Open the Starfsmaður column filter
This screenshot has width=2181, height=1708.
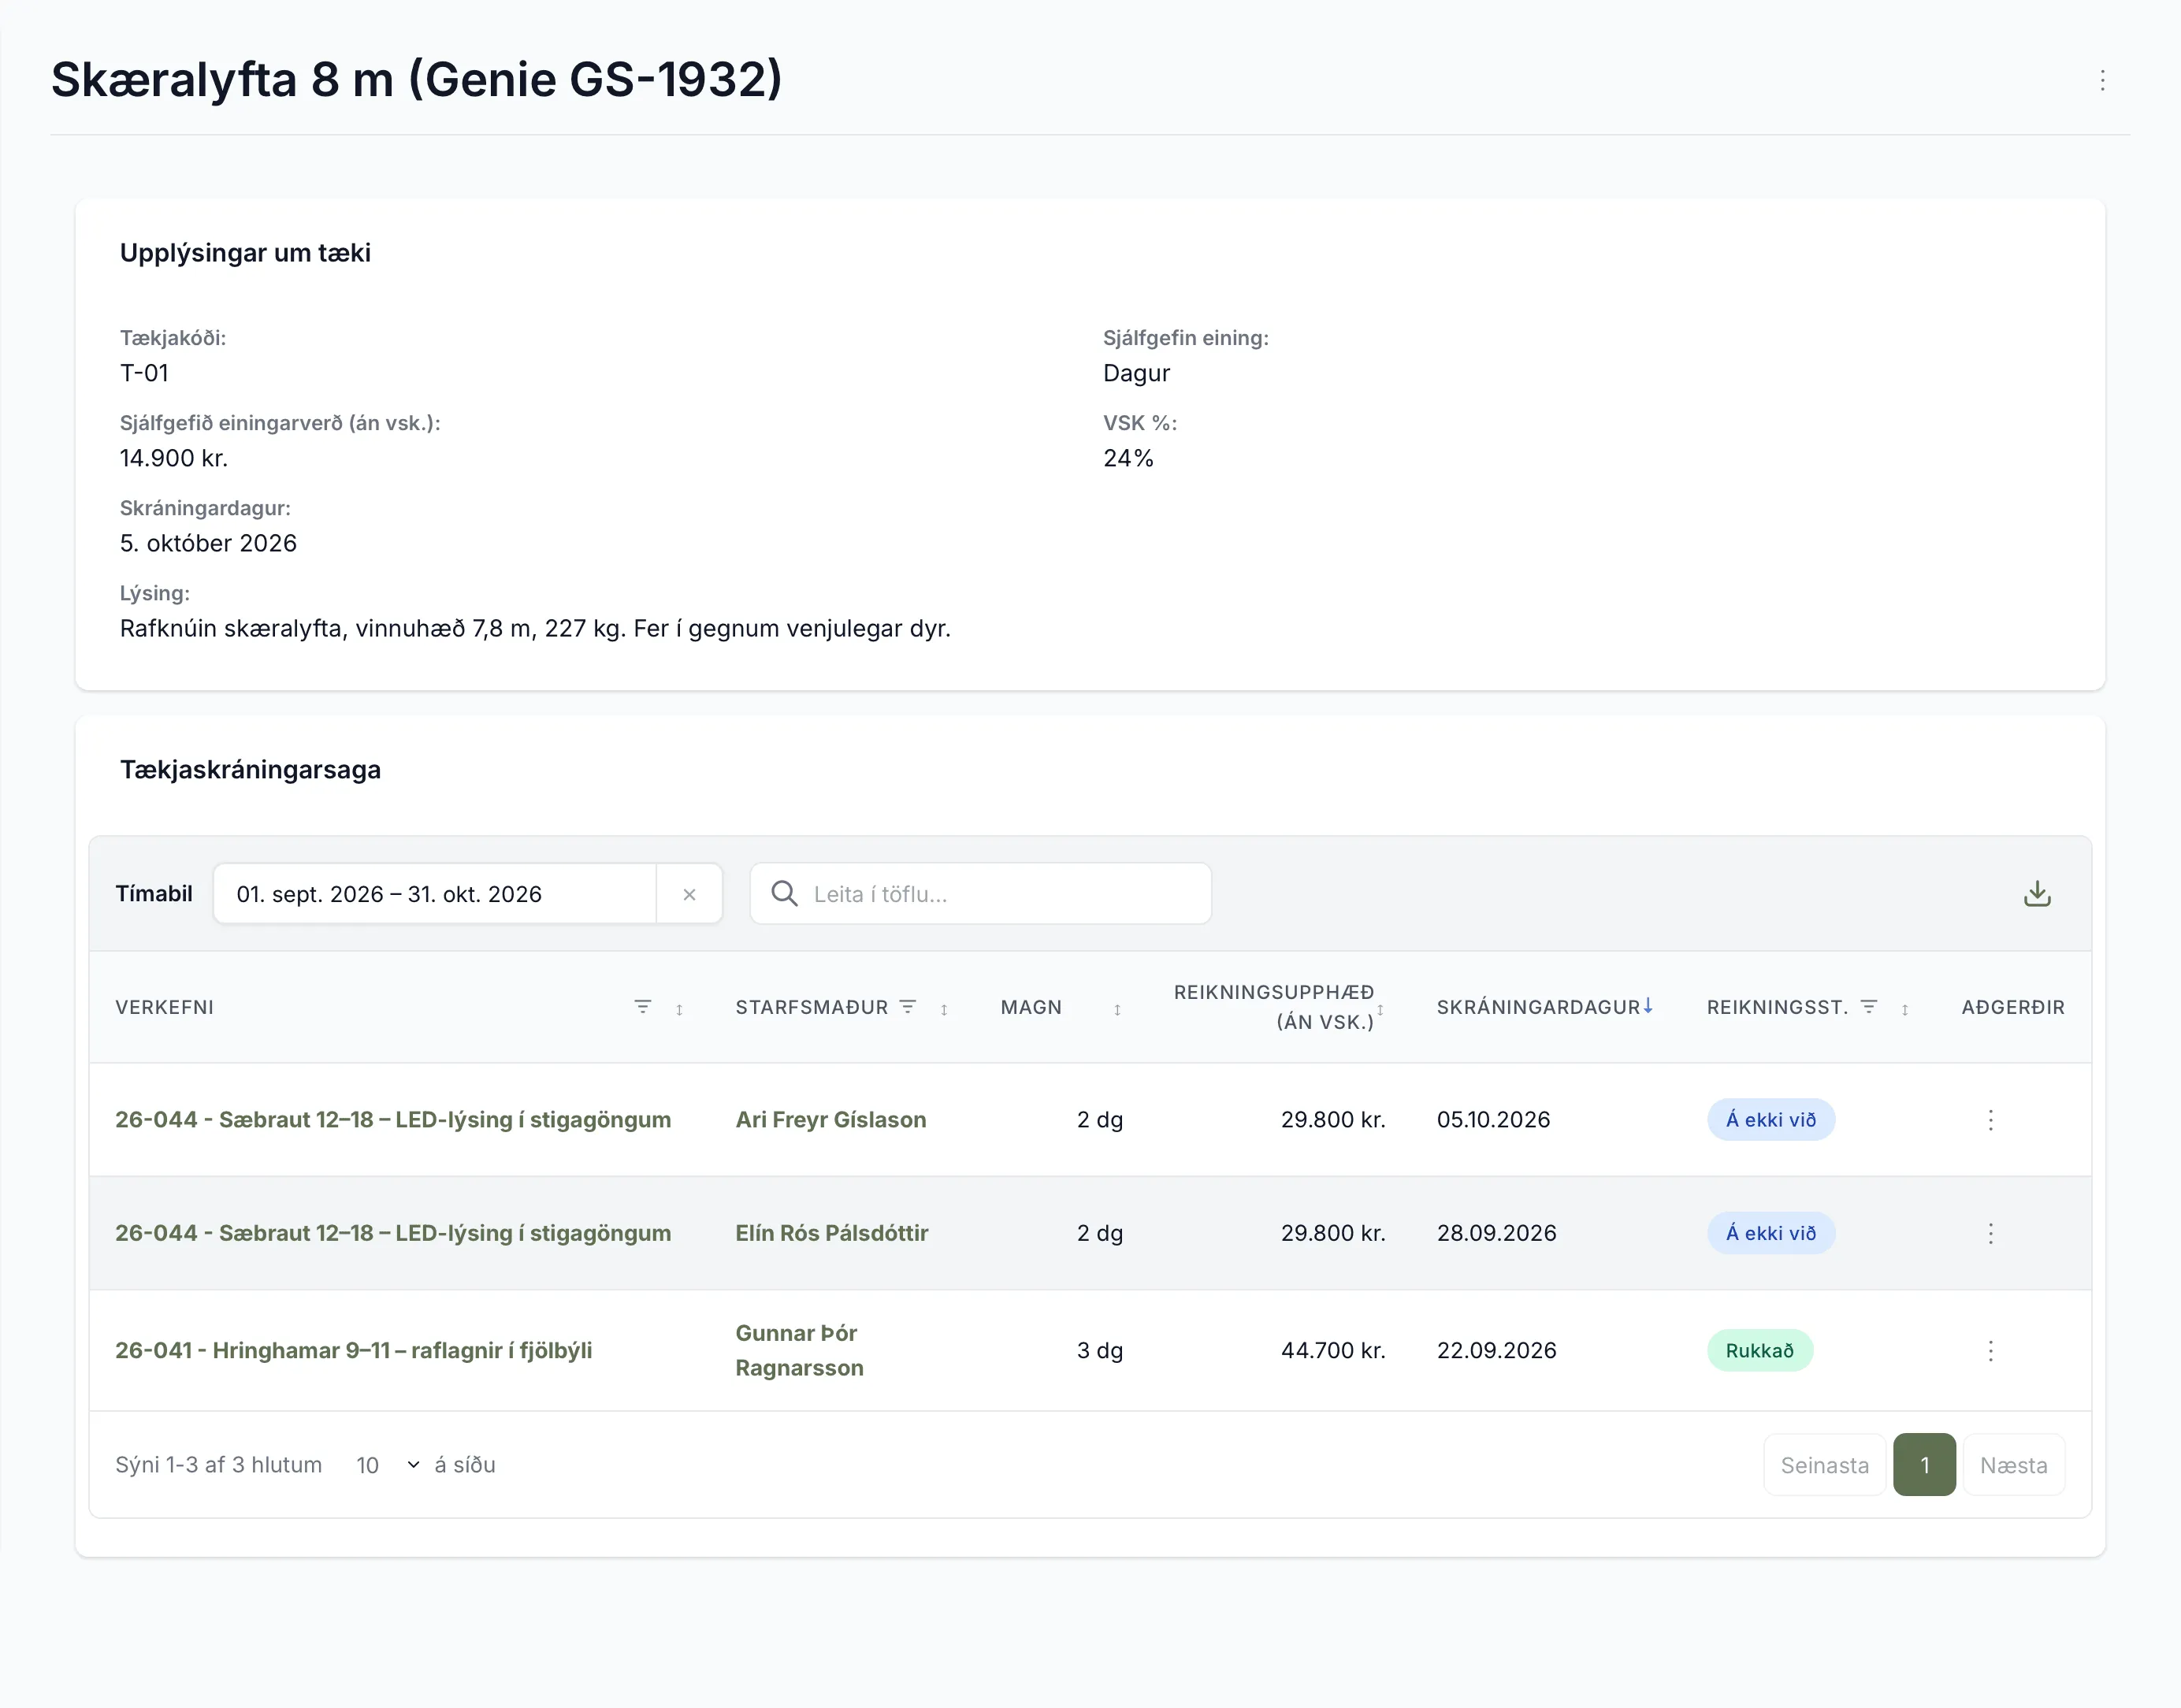908,1007
